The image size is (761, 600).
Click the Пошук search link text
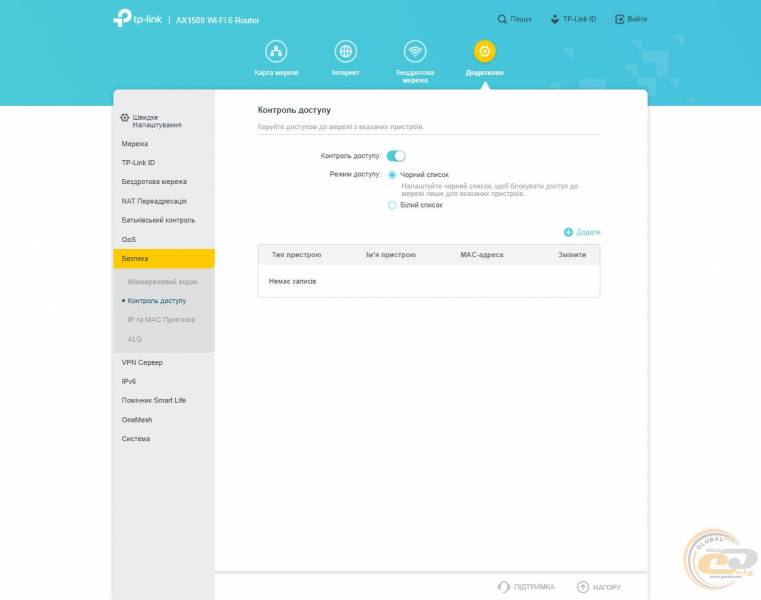click(x=521, y=19)
